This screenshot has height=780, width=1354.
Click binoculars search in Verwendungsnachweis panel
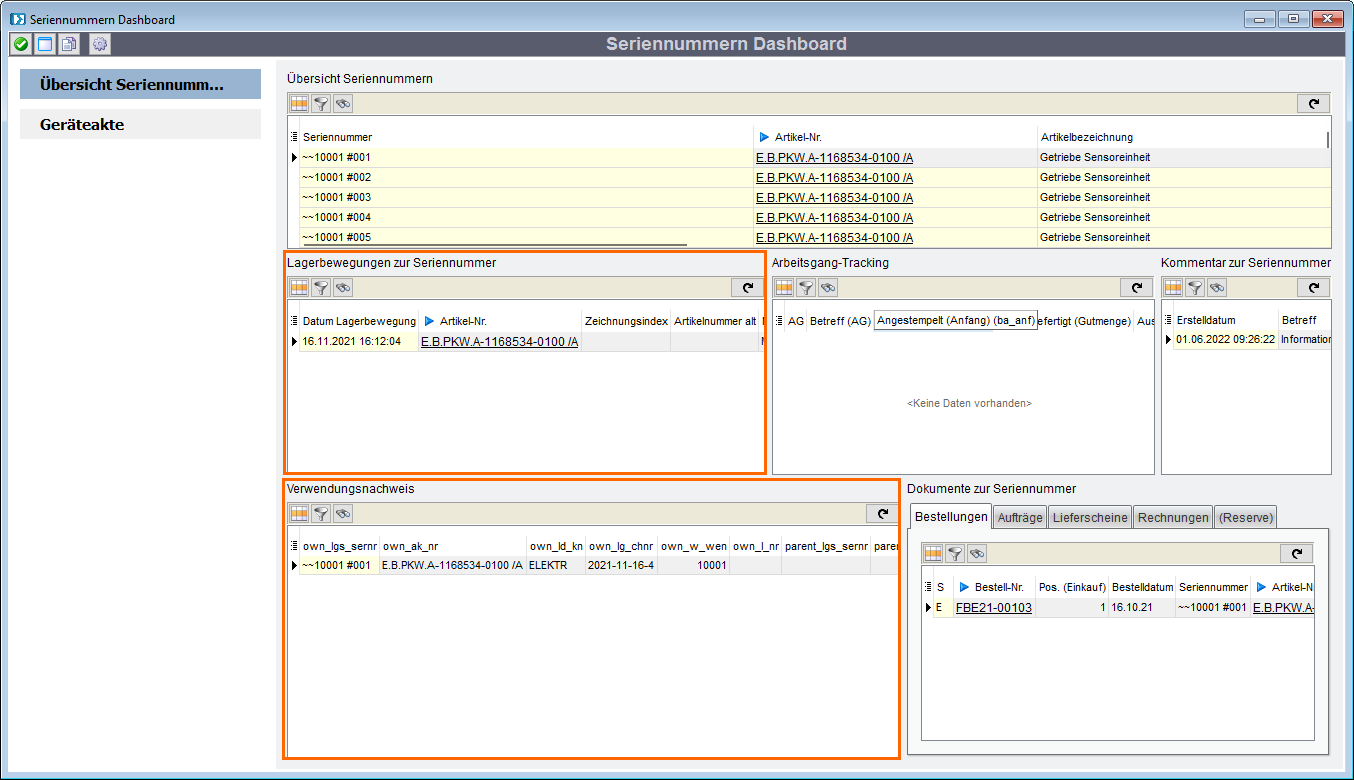343,513
